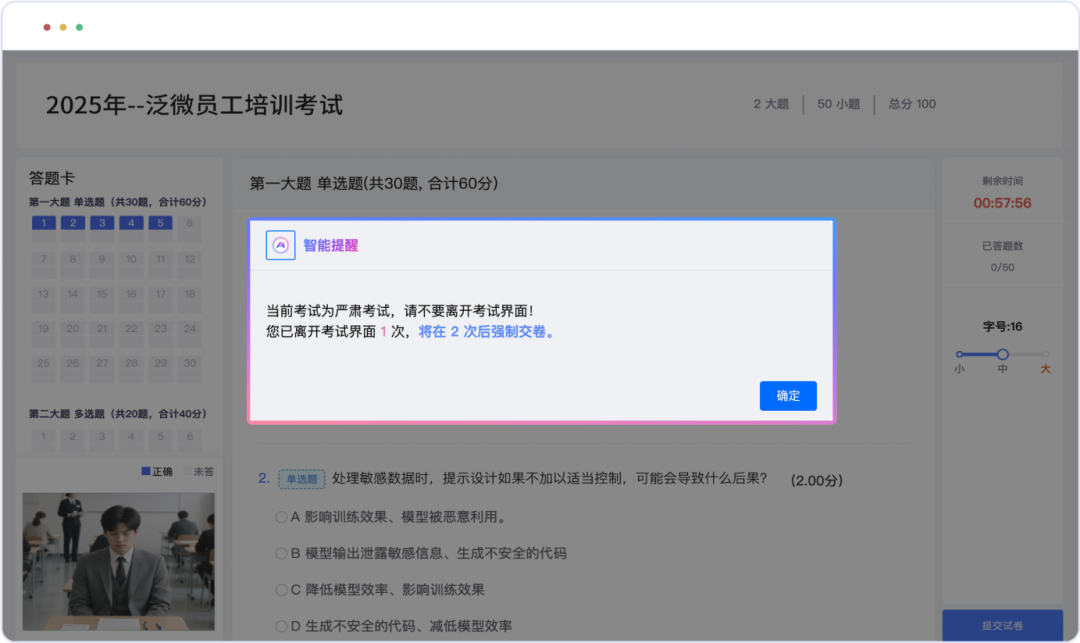
Task: Jump to question 30 on the answer card
Action: [x=189, y=365]
